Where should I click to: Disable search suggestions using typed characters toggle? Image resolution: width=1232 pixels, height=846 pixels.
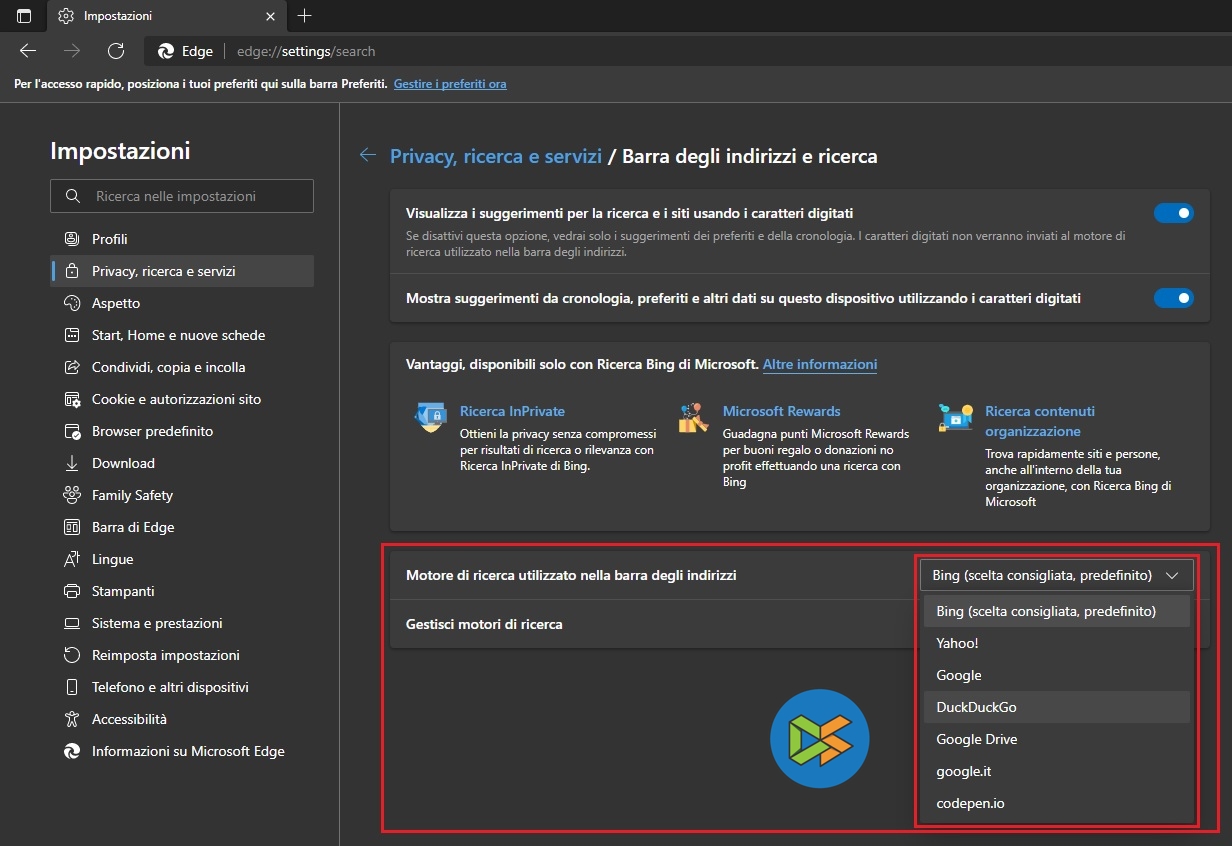tap(1173, 213)
